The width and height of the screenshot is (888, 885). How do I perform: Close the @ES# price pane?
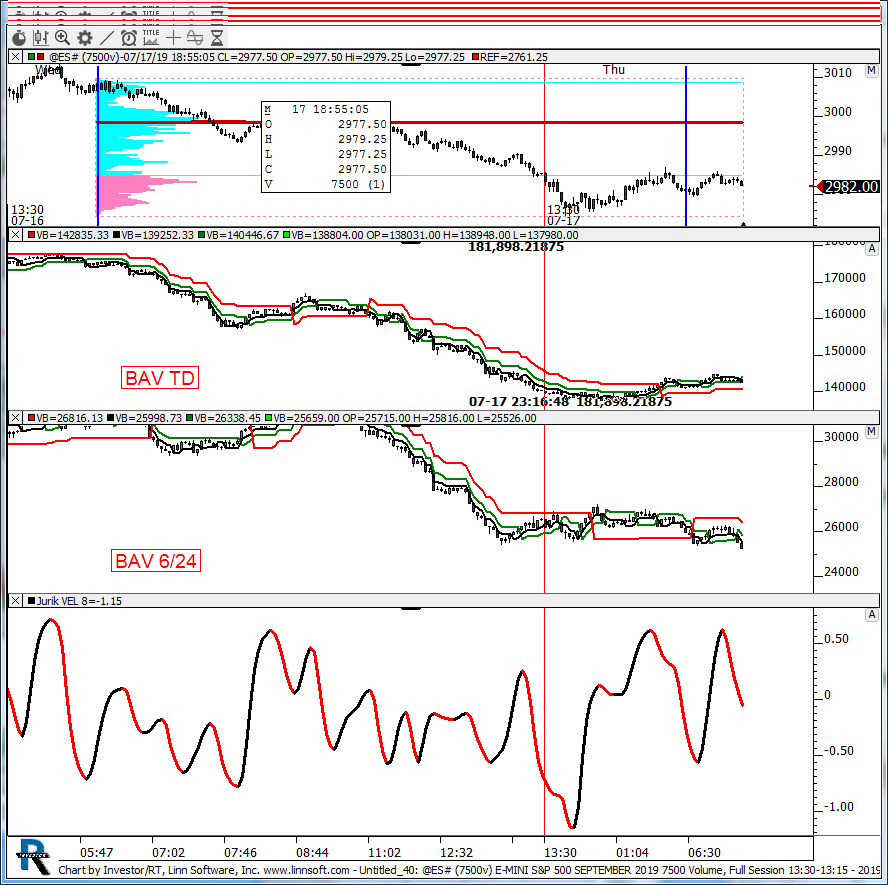coord(15,57)
